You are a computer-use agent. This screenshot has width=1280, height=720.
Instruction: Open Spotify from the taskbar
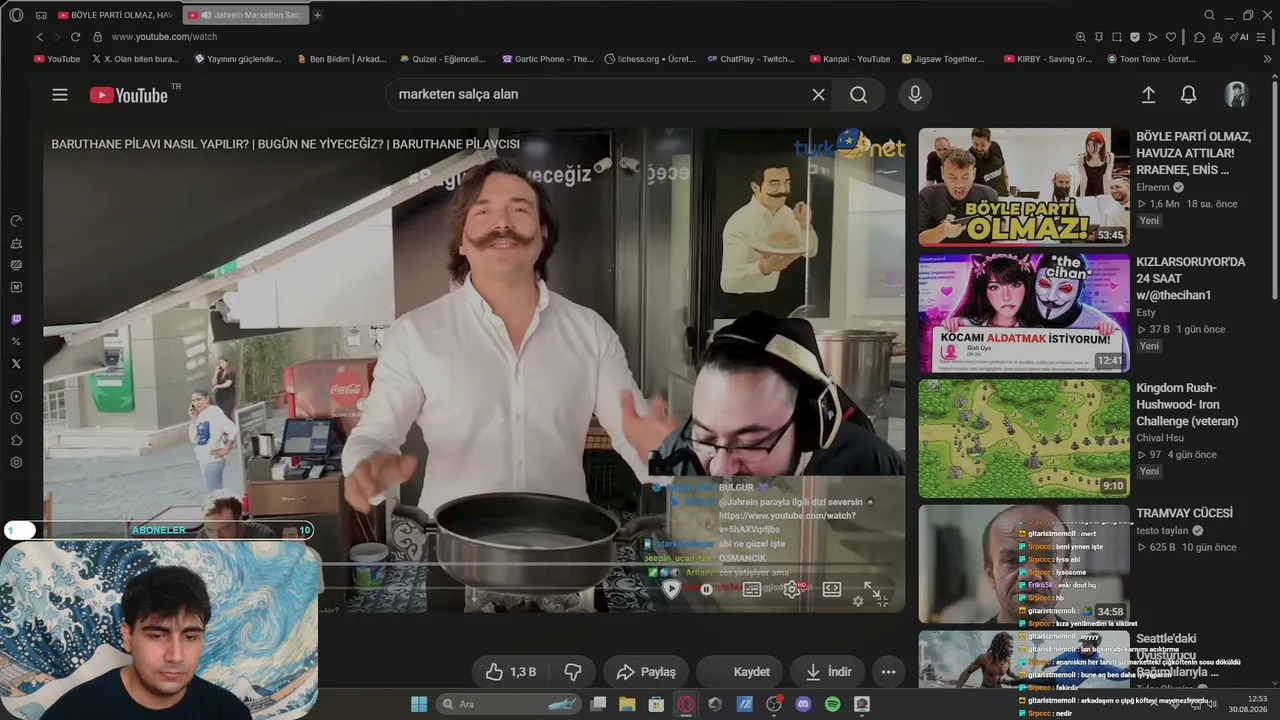832,704
